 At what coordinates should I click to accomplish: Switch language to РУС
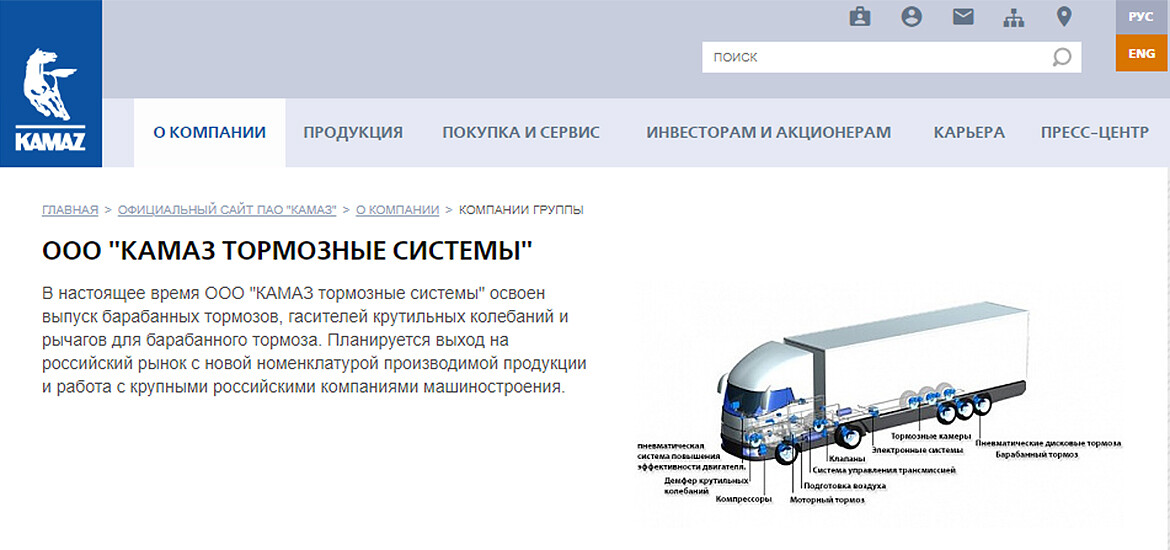tap(1141, 17)
